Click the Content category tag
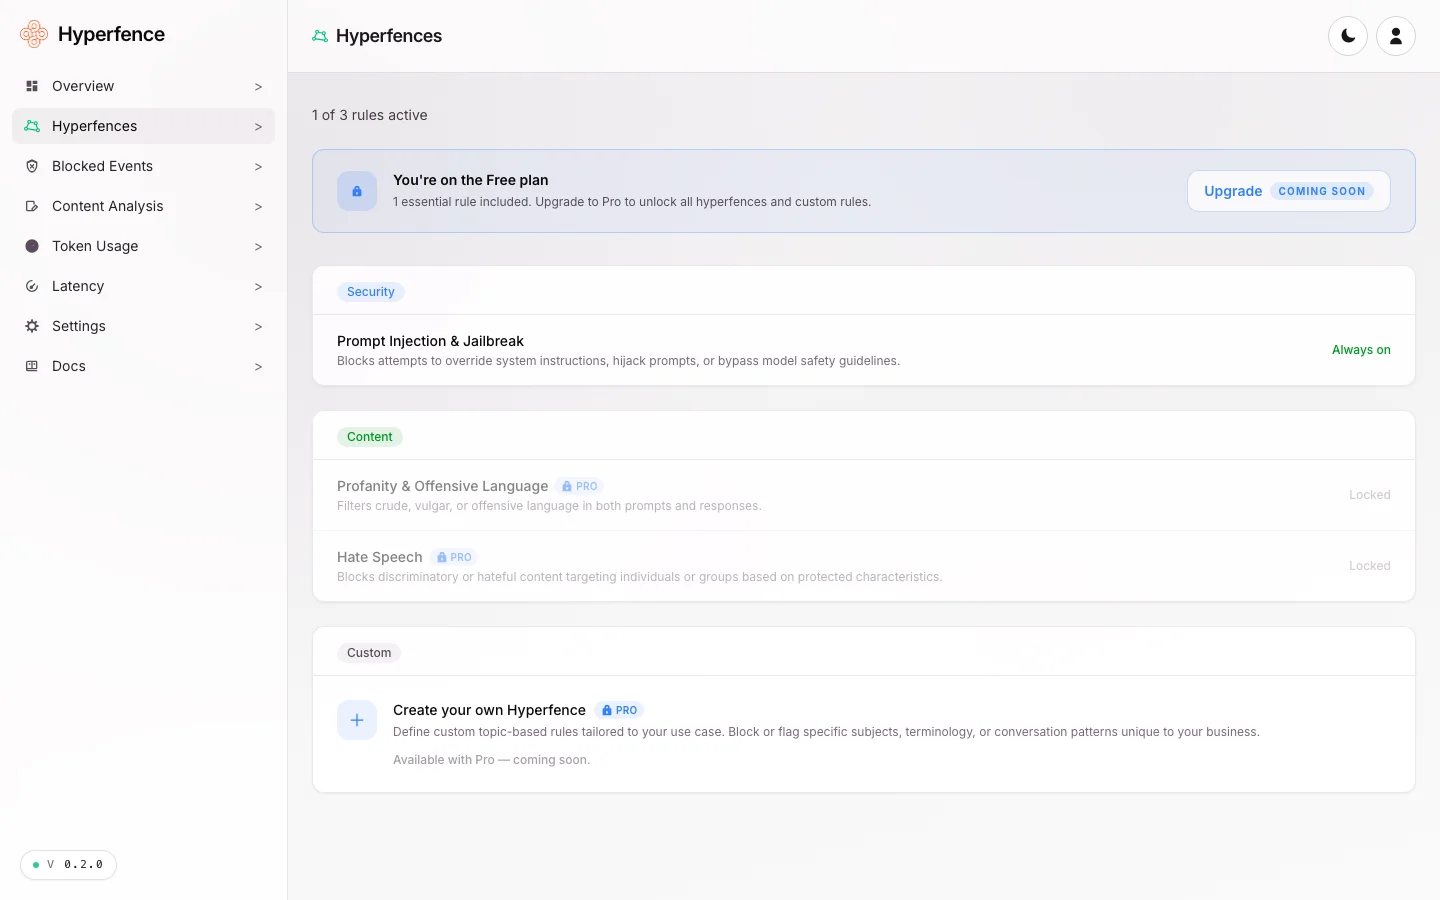This screenshot has width=1440, height=900. [369, 437]
